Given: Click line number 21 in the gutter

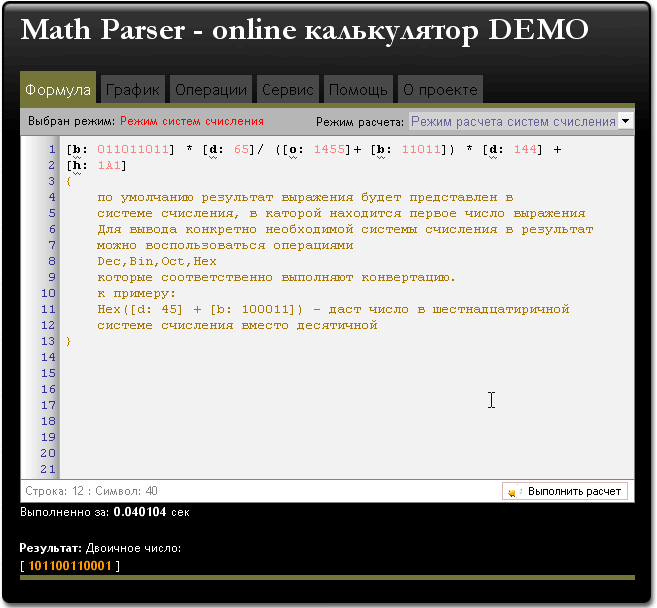Looking at the screenshot, I should [47, 469].
